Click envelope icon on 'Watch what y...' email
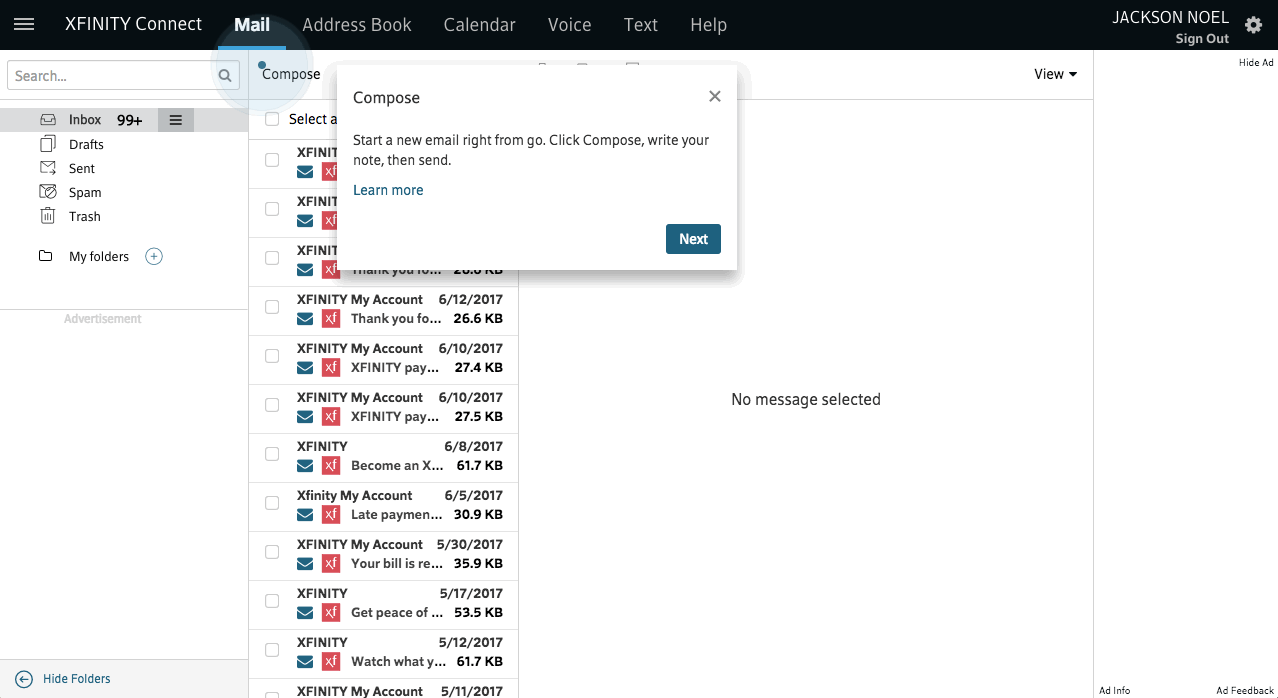1278x698 pixels. tap(306, 662)
